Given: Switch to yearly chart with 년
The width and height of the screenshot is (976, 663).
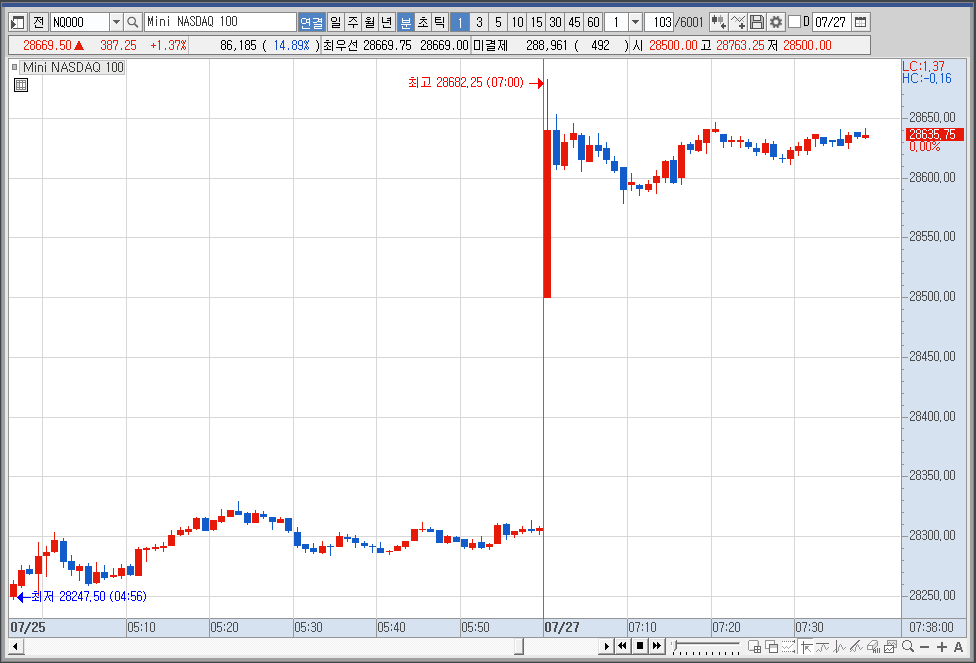Looking at the screenshot, I should click(x=387, y=22).
